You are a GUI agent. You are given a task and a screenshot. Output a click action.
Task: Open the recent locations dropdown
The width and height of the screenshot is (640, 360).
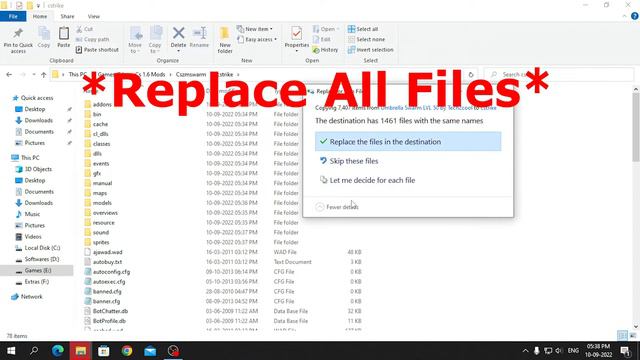point(34,75)
